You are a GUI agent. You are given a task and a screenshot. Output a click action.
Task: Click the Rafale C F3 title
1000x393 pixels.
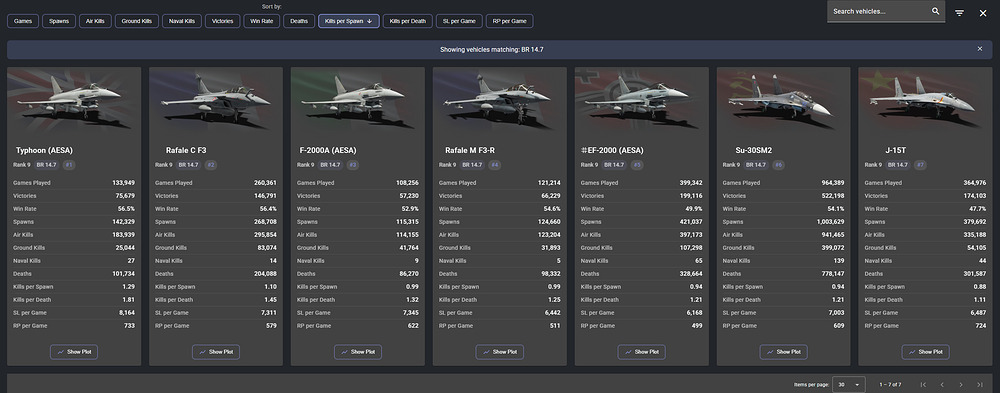point(186,151)
